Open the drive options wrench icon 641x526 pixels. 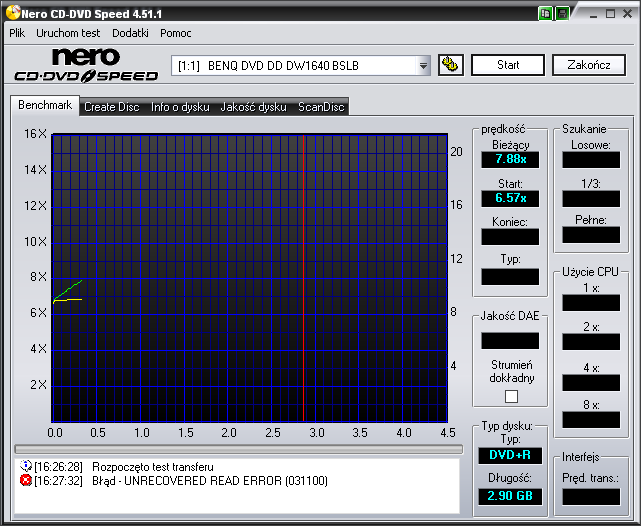451,65
